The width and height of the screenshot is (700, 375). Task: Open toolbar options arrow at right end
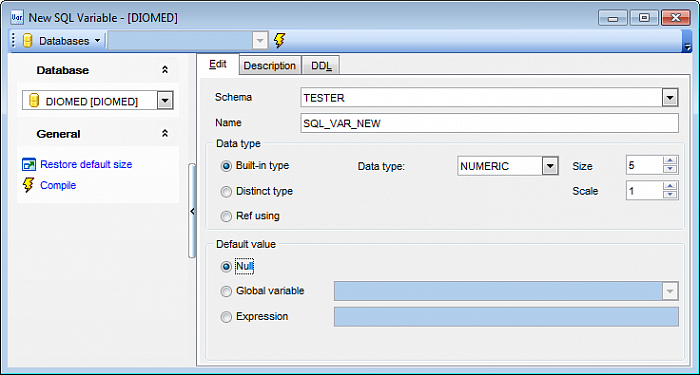click(688, 46)
